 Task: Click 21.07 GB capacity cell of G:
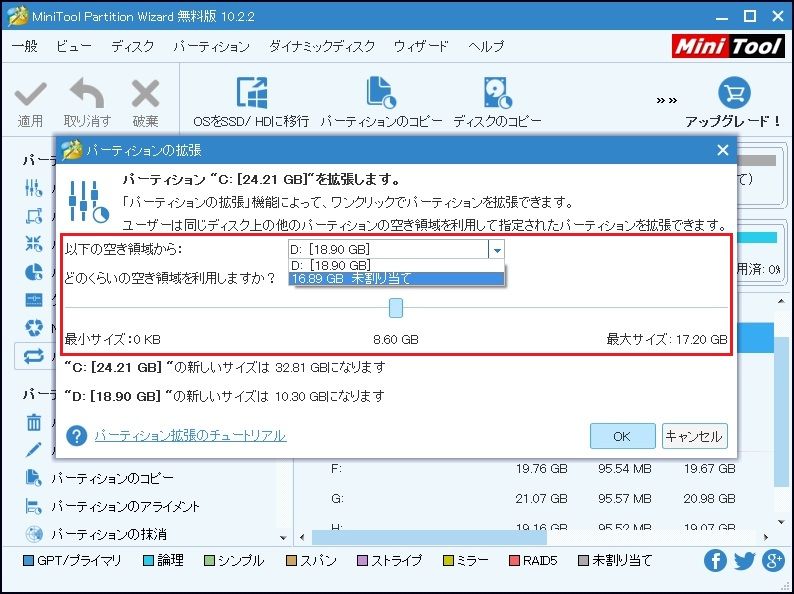tap(541, 499)
